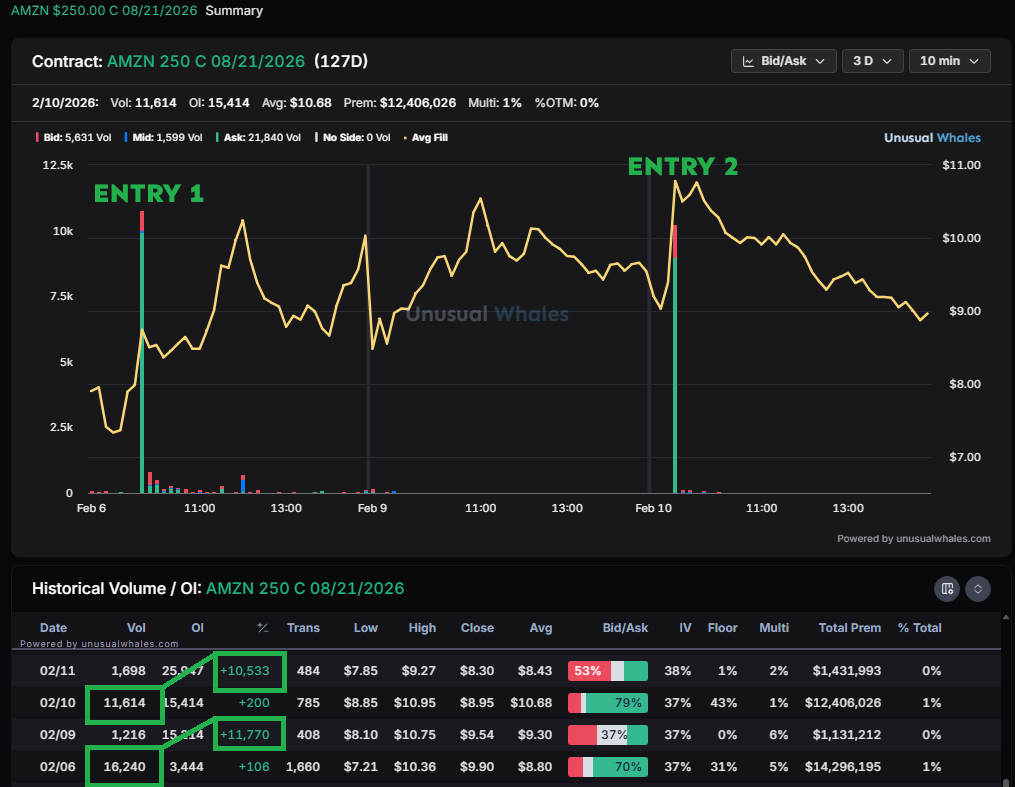
Task: Click the $12,406,026 total premium cell
Action: pos(843,703)
